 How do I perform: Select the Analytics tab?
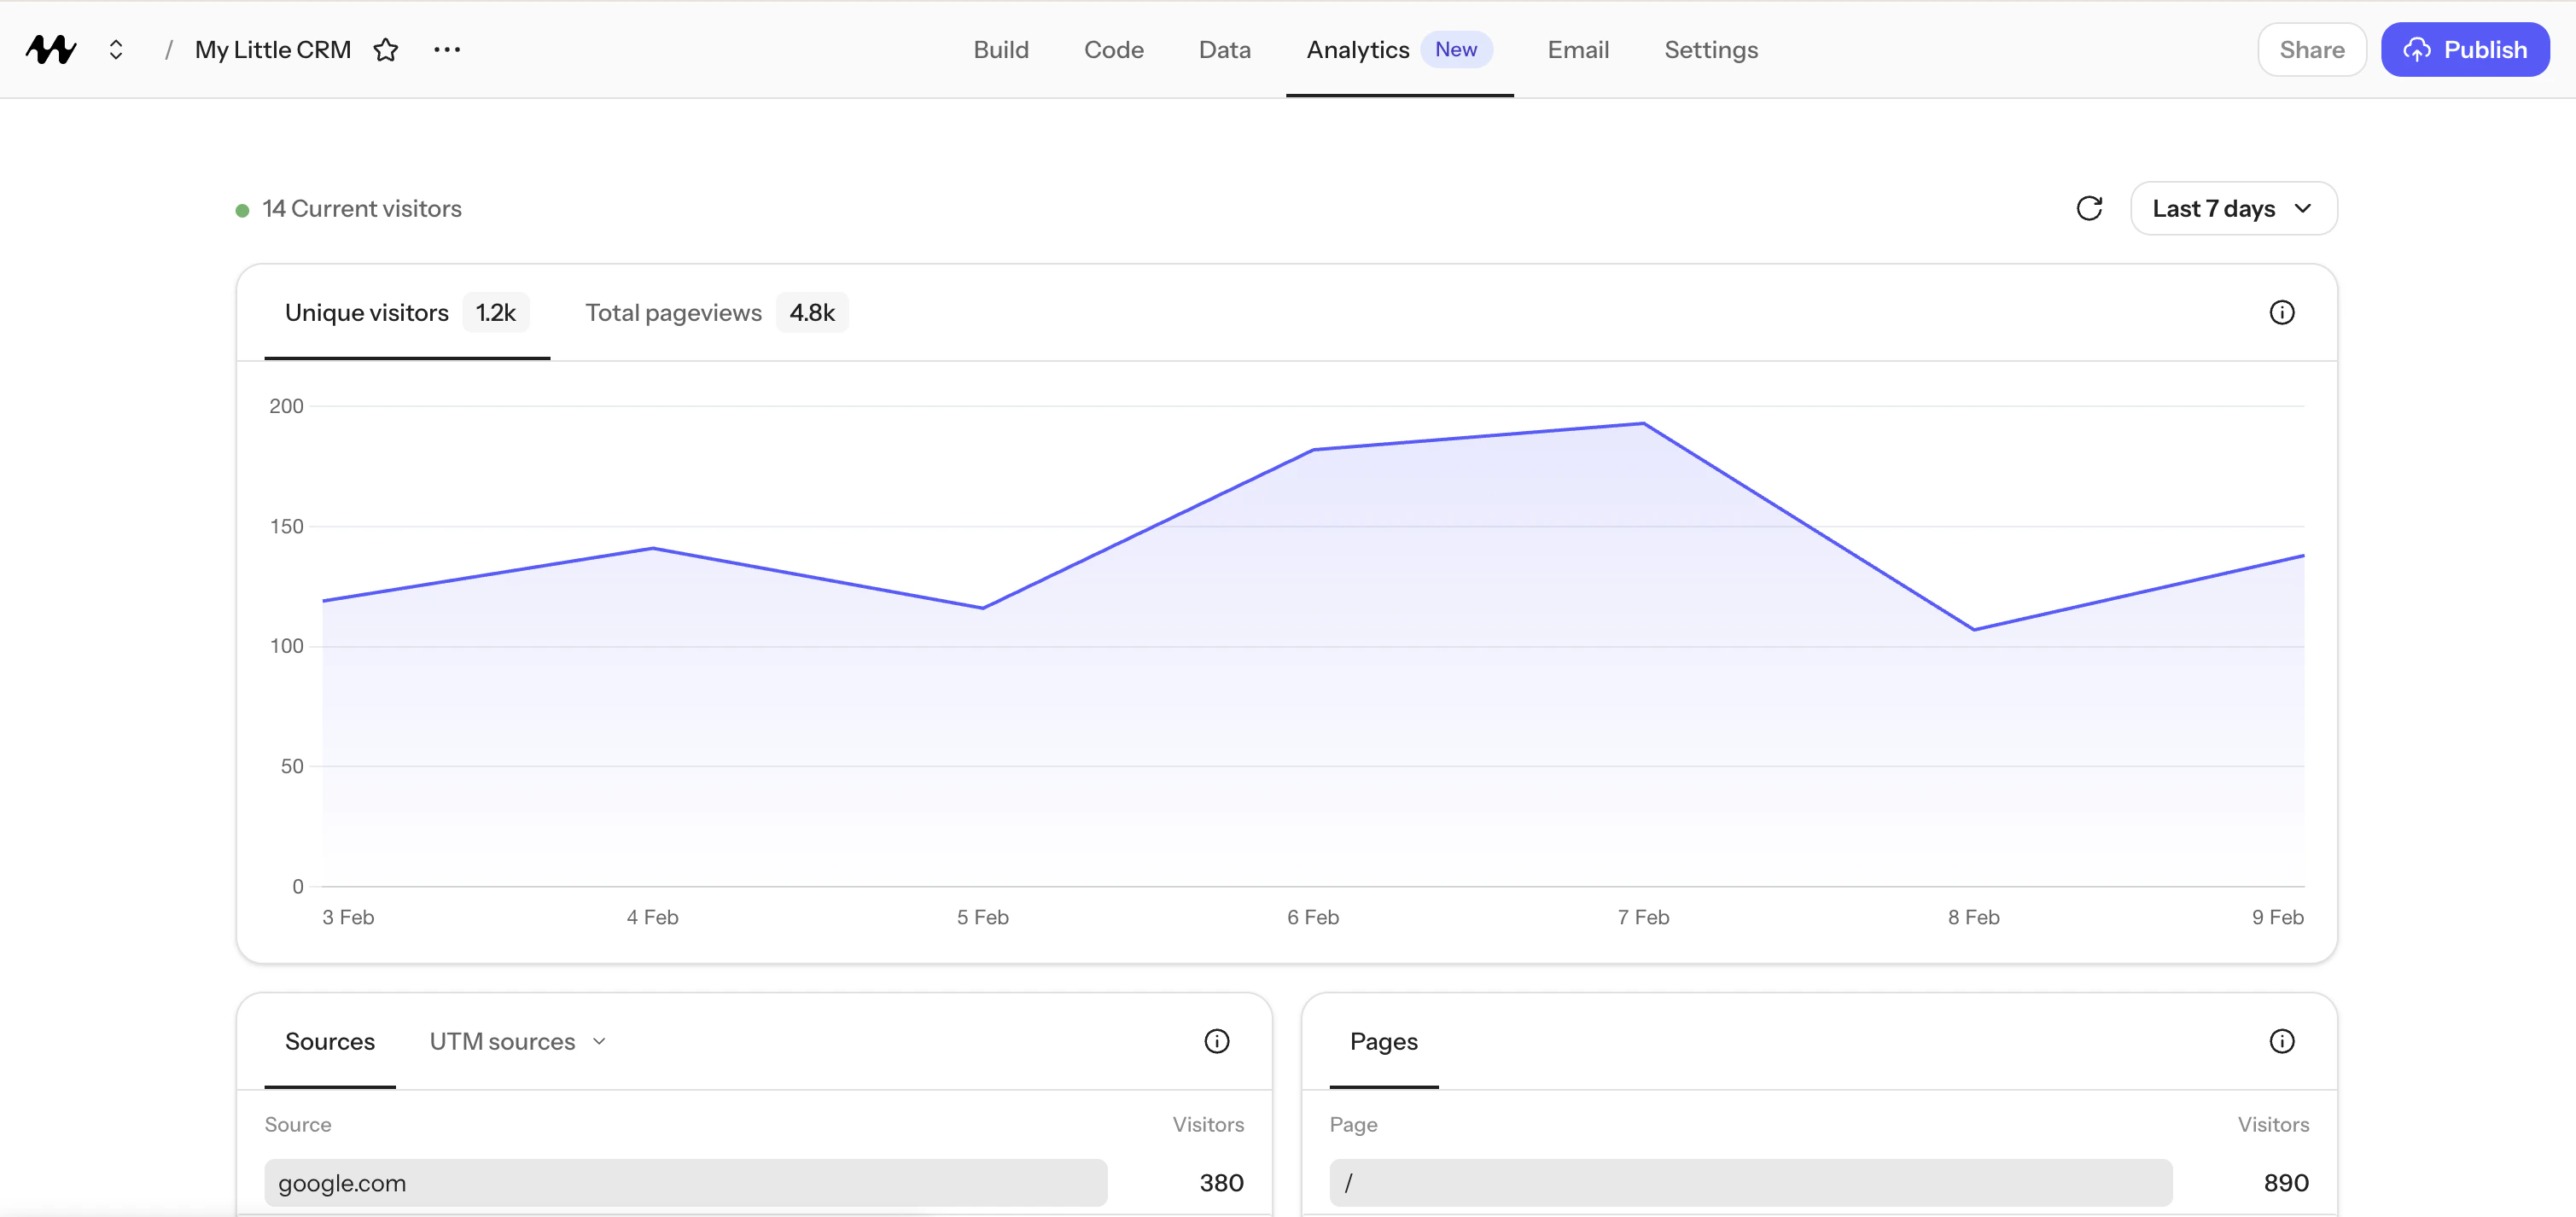point(1358,49)
